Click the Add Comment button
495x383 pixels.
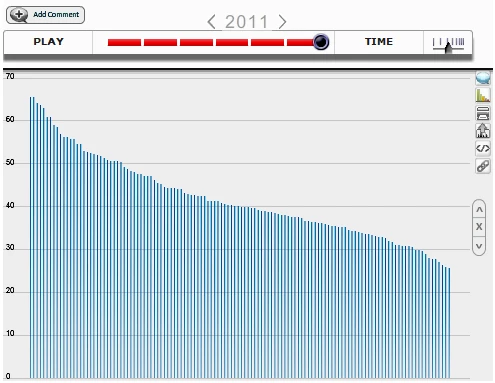click(x=45, y=15)
